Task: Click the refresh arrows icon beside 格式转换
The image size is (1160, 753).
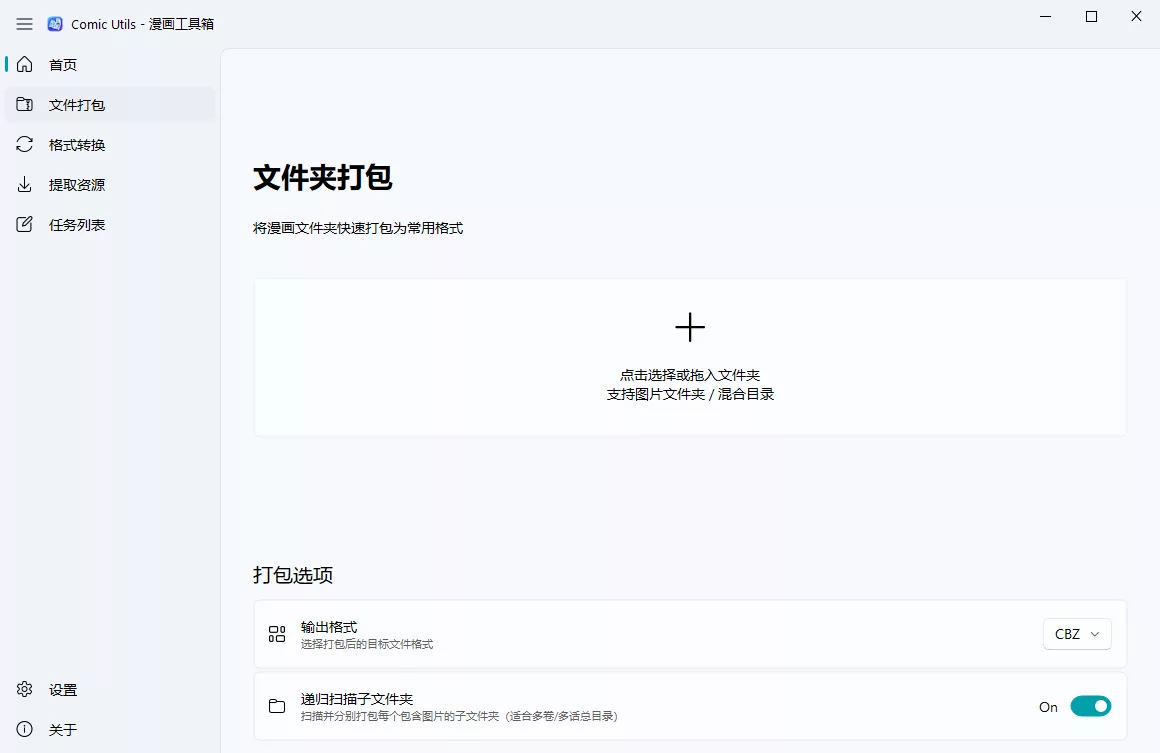Action: click(x=24, y=144)
